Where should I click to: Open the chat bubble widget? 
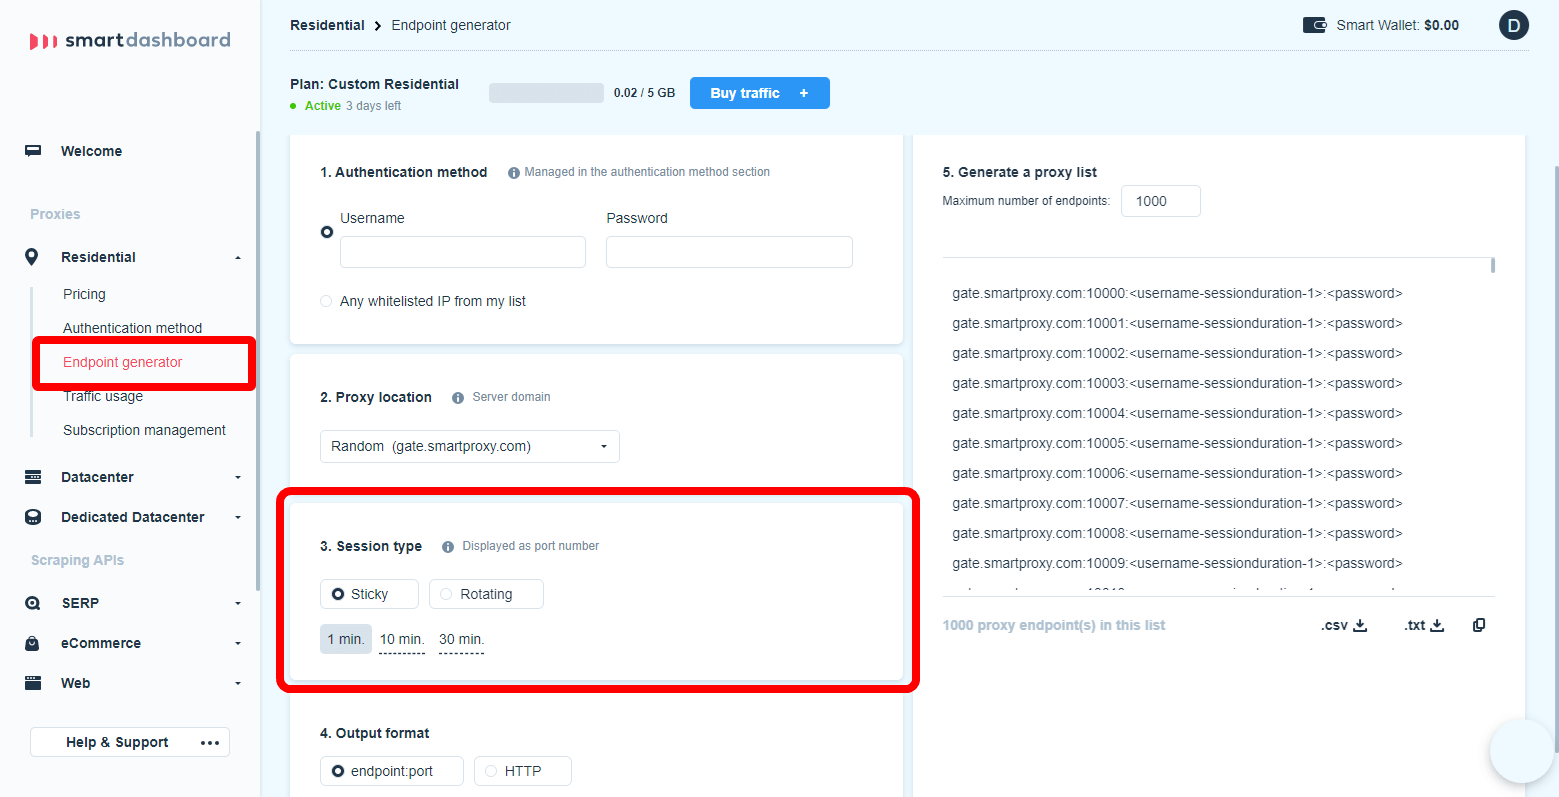point(1523,750)
